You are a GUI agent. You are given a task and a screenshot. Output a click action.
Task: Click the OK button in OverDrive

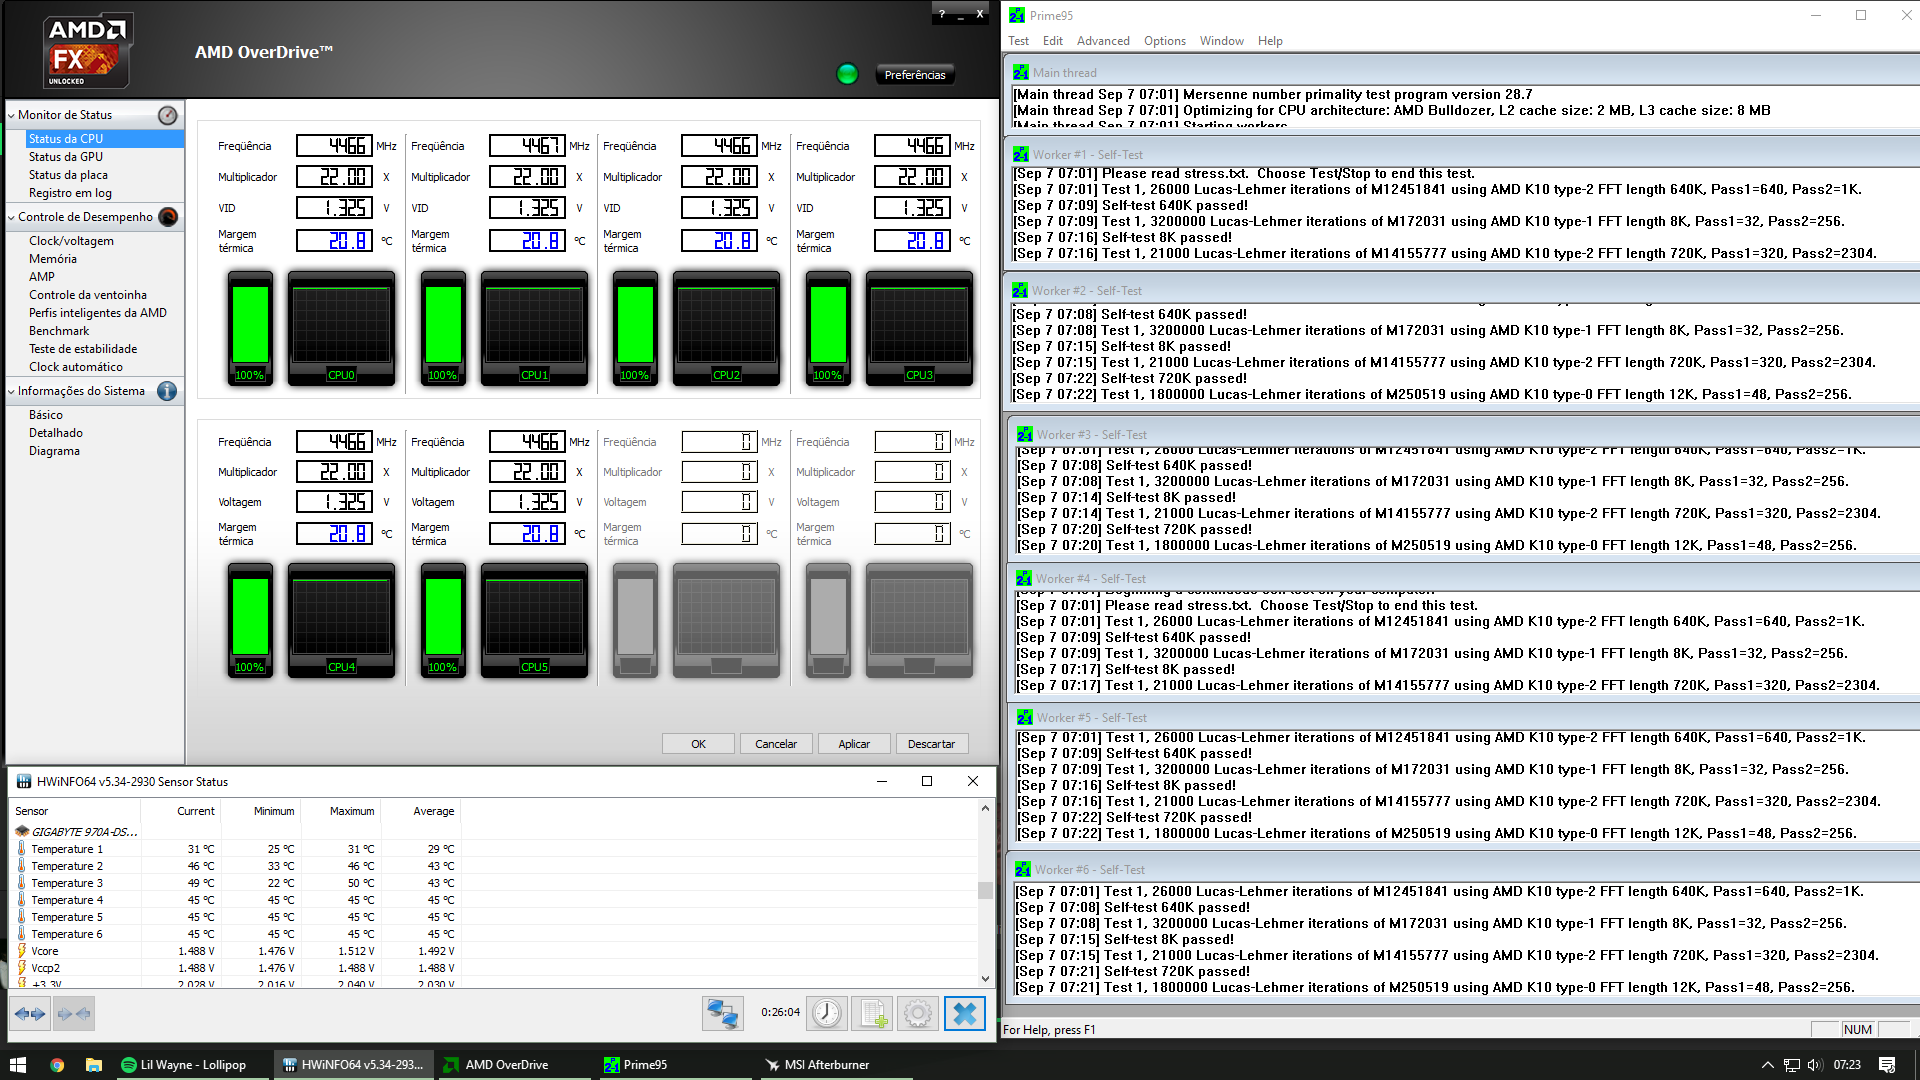[x=698, y=744]
